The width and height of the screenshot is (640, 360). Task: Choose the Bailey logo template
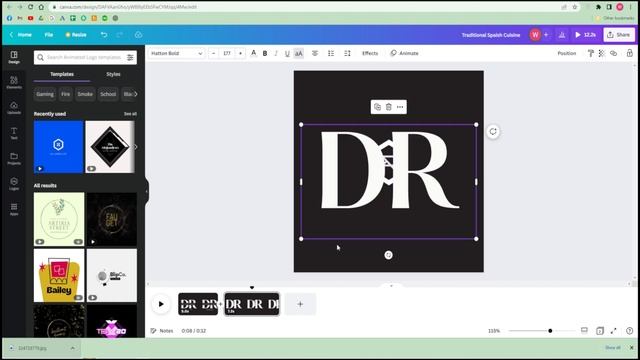59,275
